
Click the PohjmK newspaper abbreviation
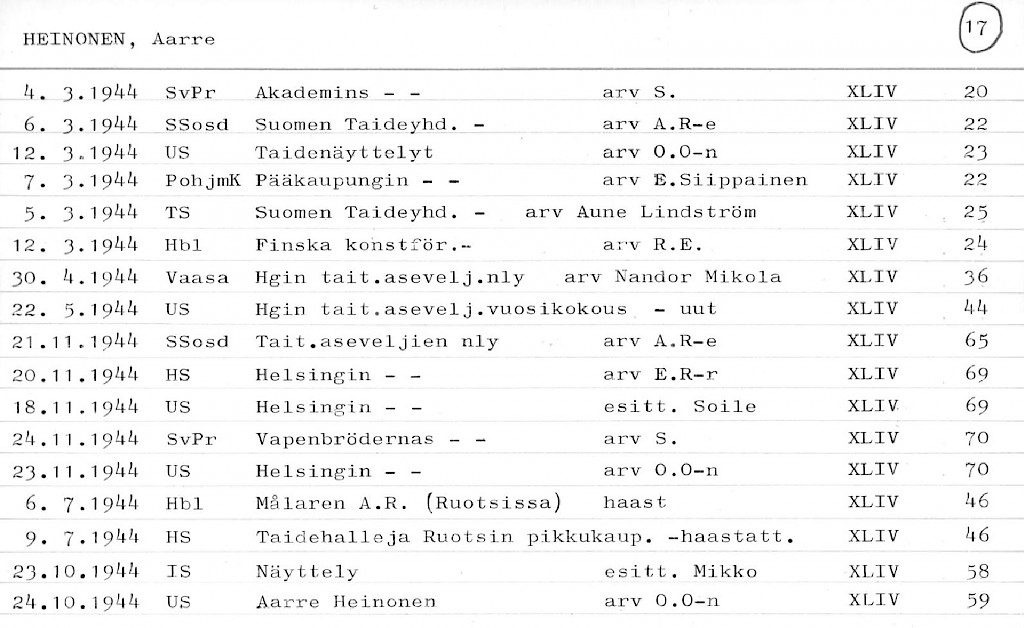pyautogui.click(x=203, y=180)
